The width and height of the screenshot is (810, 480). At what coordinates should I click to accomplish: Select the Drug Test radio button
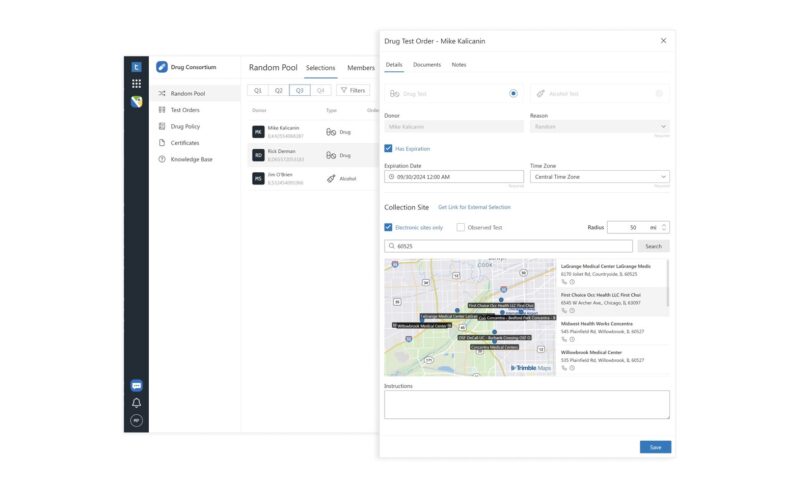click(x=513, y=93)
